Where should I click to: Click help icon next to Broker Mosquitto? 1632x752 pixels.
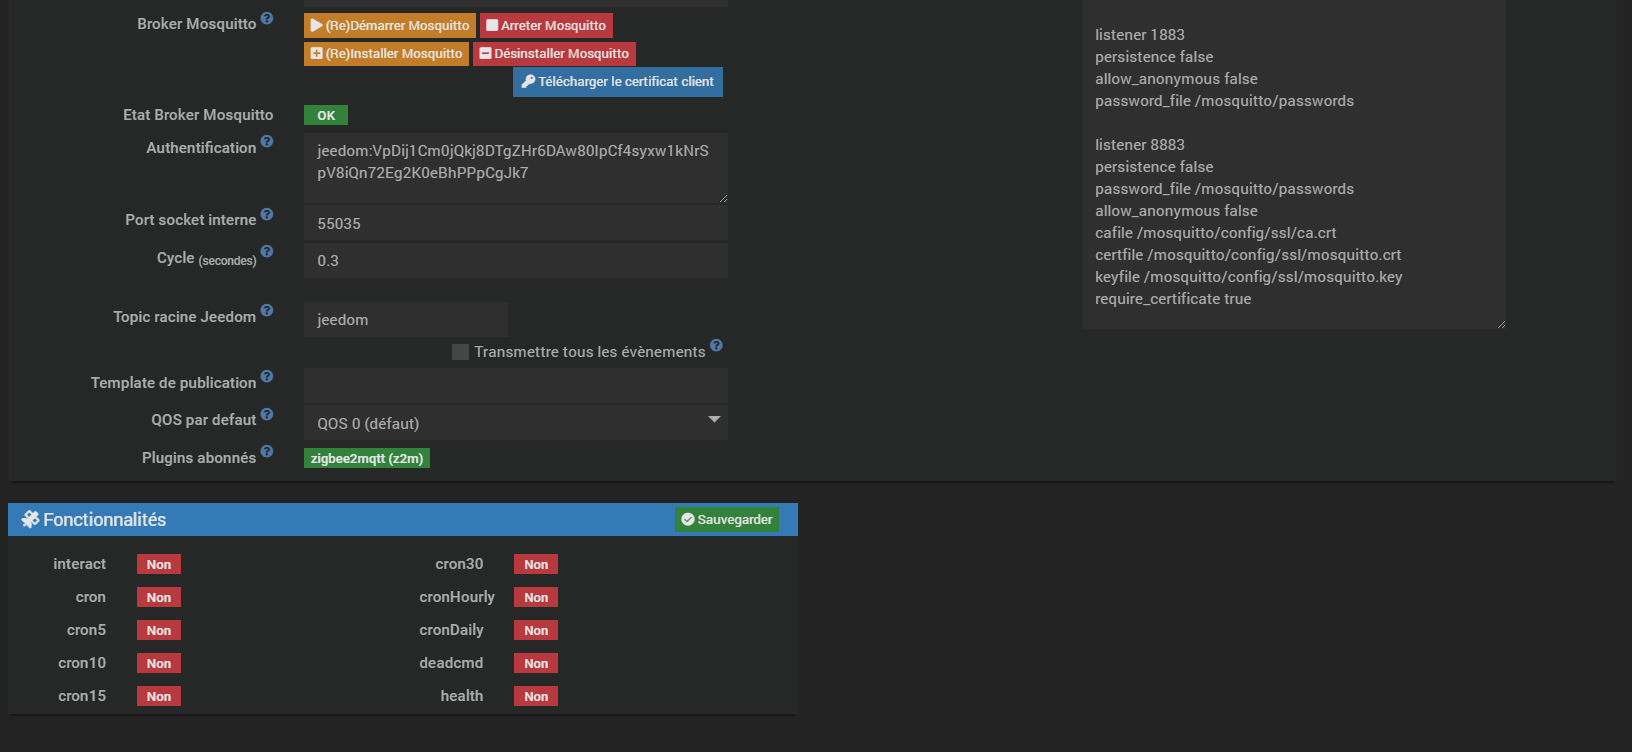point(267,18)
